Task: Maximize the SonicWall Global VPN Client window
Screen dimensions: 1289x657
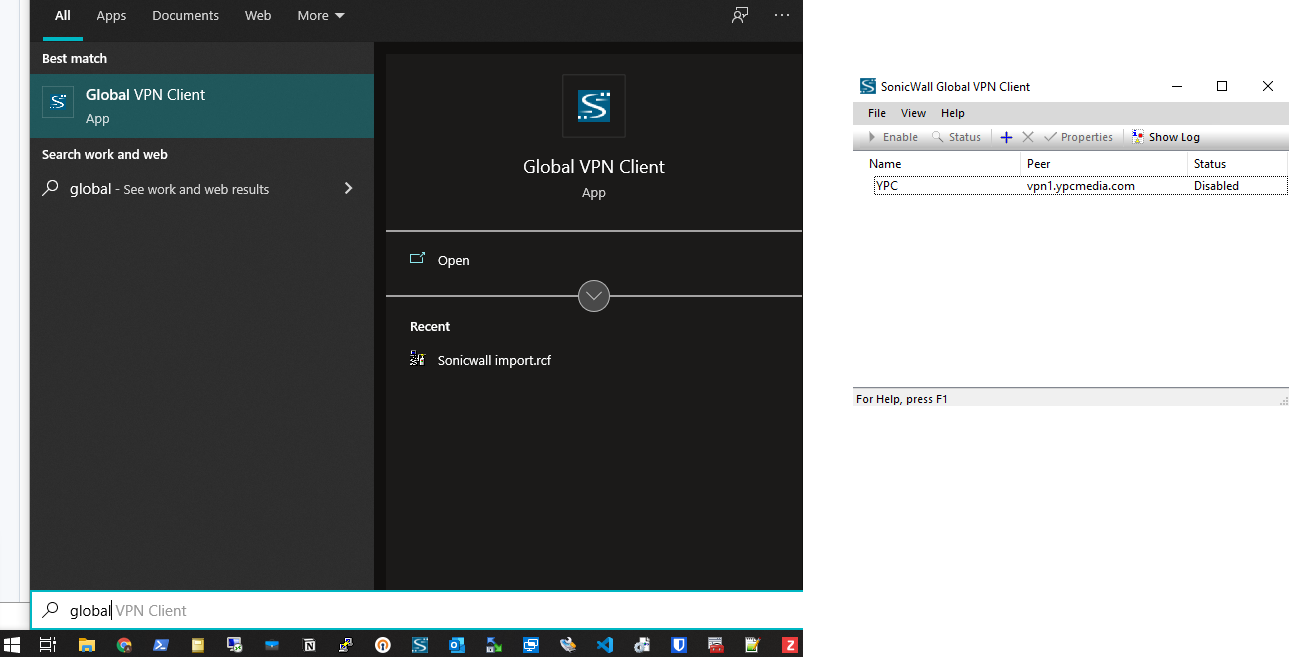Action: point(1221,86)
